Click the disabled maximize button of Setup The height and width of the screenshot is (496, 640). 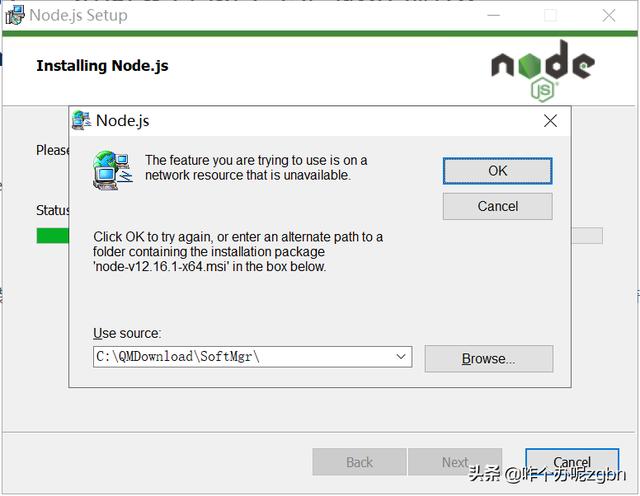click(551, 16)
